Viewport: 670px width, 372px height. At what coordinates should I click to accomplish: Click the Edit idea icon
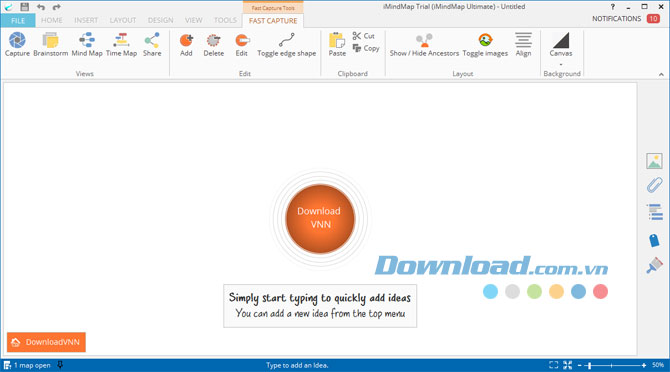242,40
